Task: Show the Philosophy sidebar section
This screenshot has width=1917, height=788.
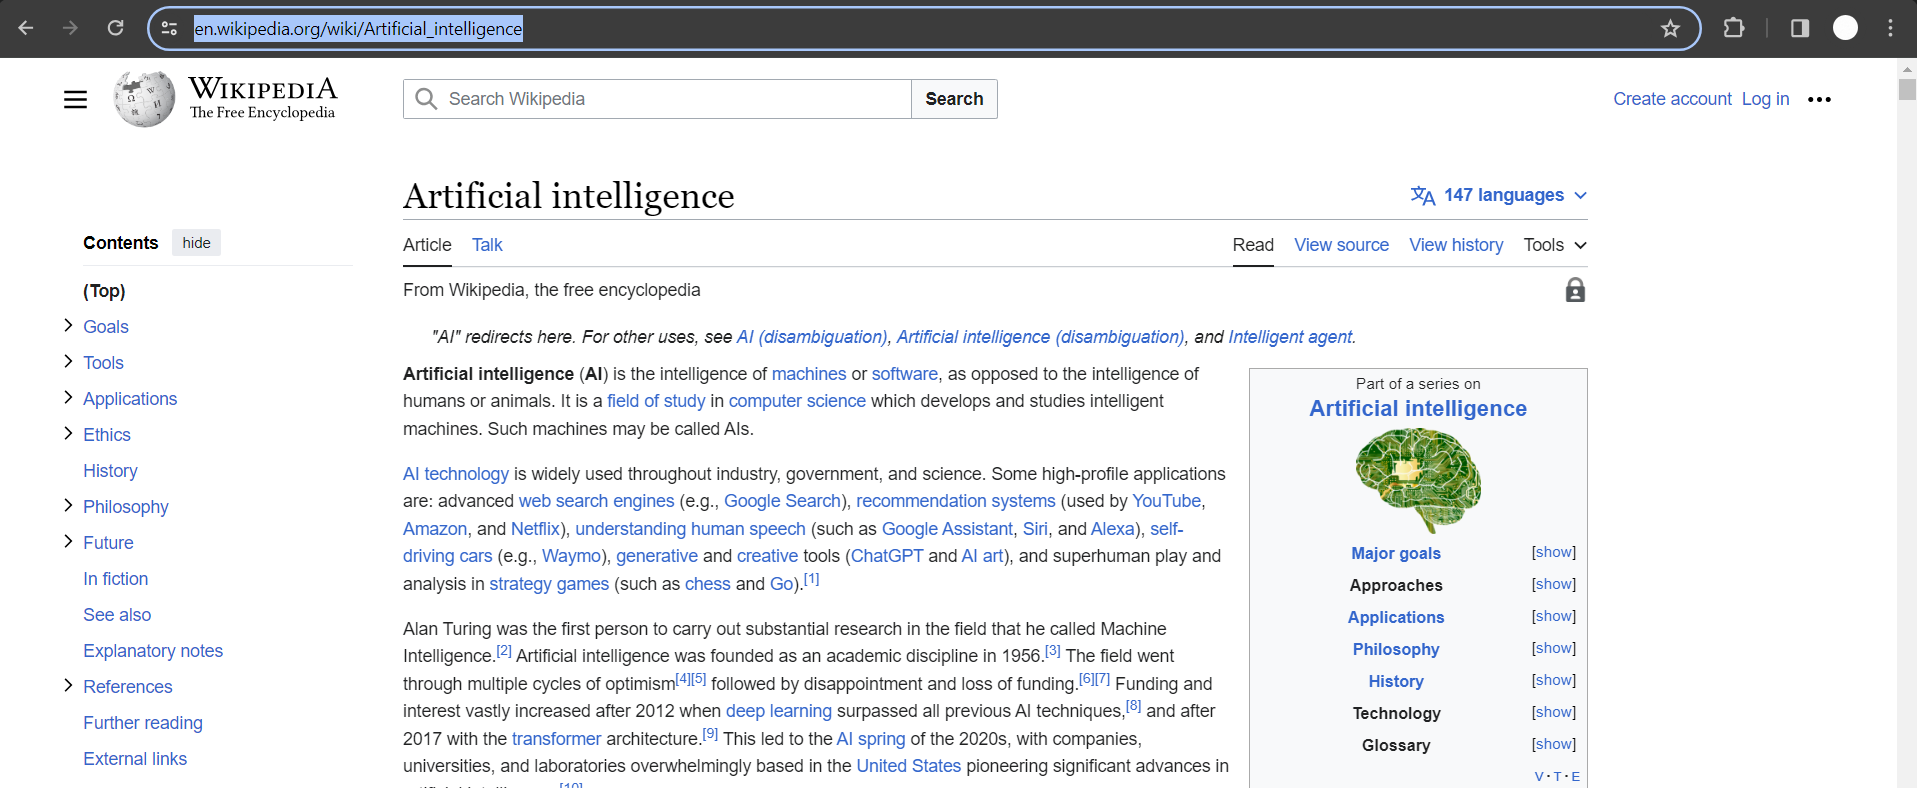Action: click(1554, 648)
